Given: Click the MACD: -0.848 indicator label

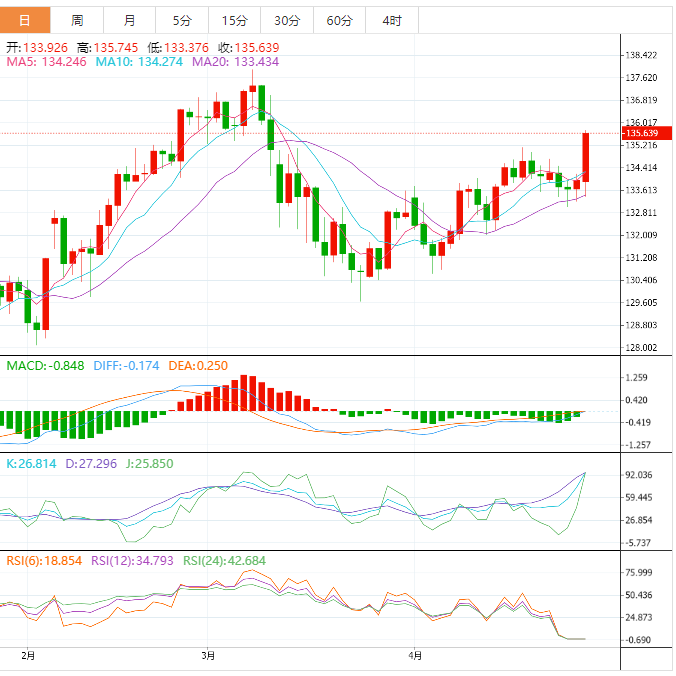Looking at the screenshot, I should pos(45,367).
